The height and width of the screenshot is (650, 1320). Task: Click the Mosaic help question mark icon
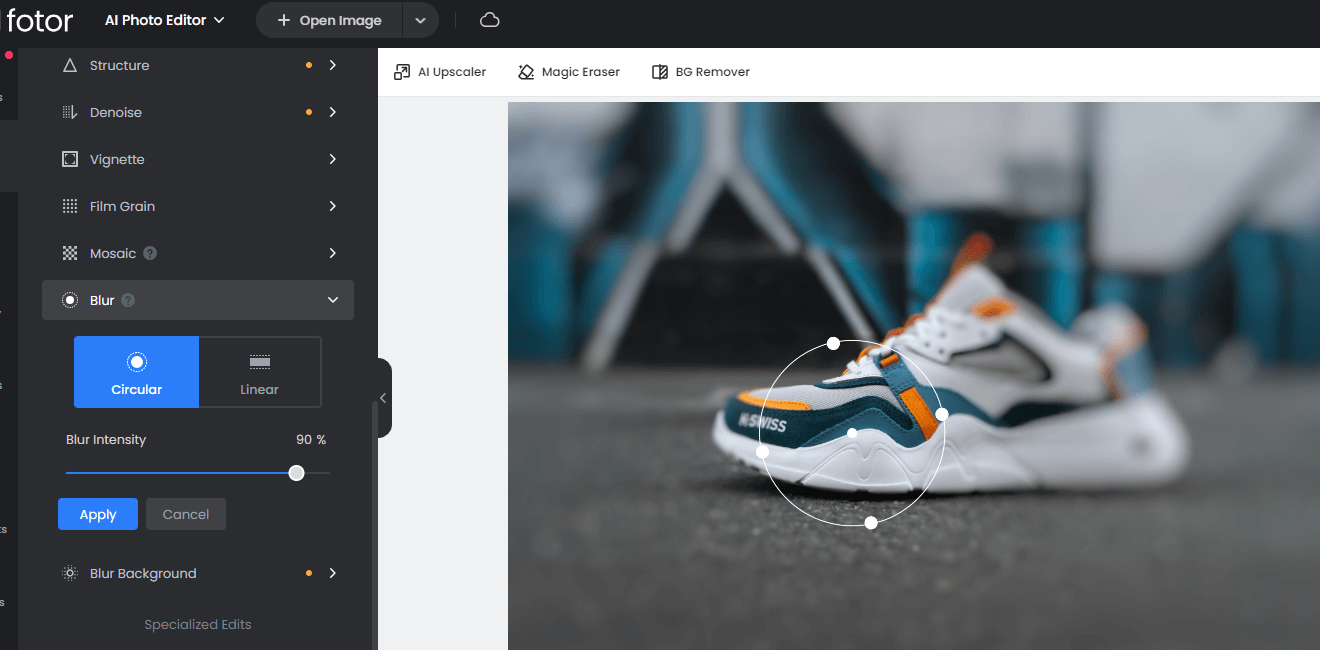[x=150, y=253]
